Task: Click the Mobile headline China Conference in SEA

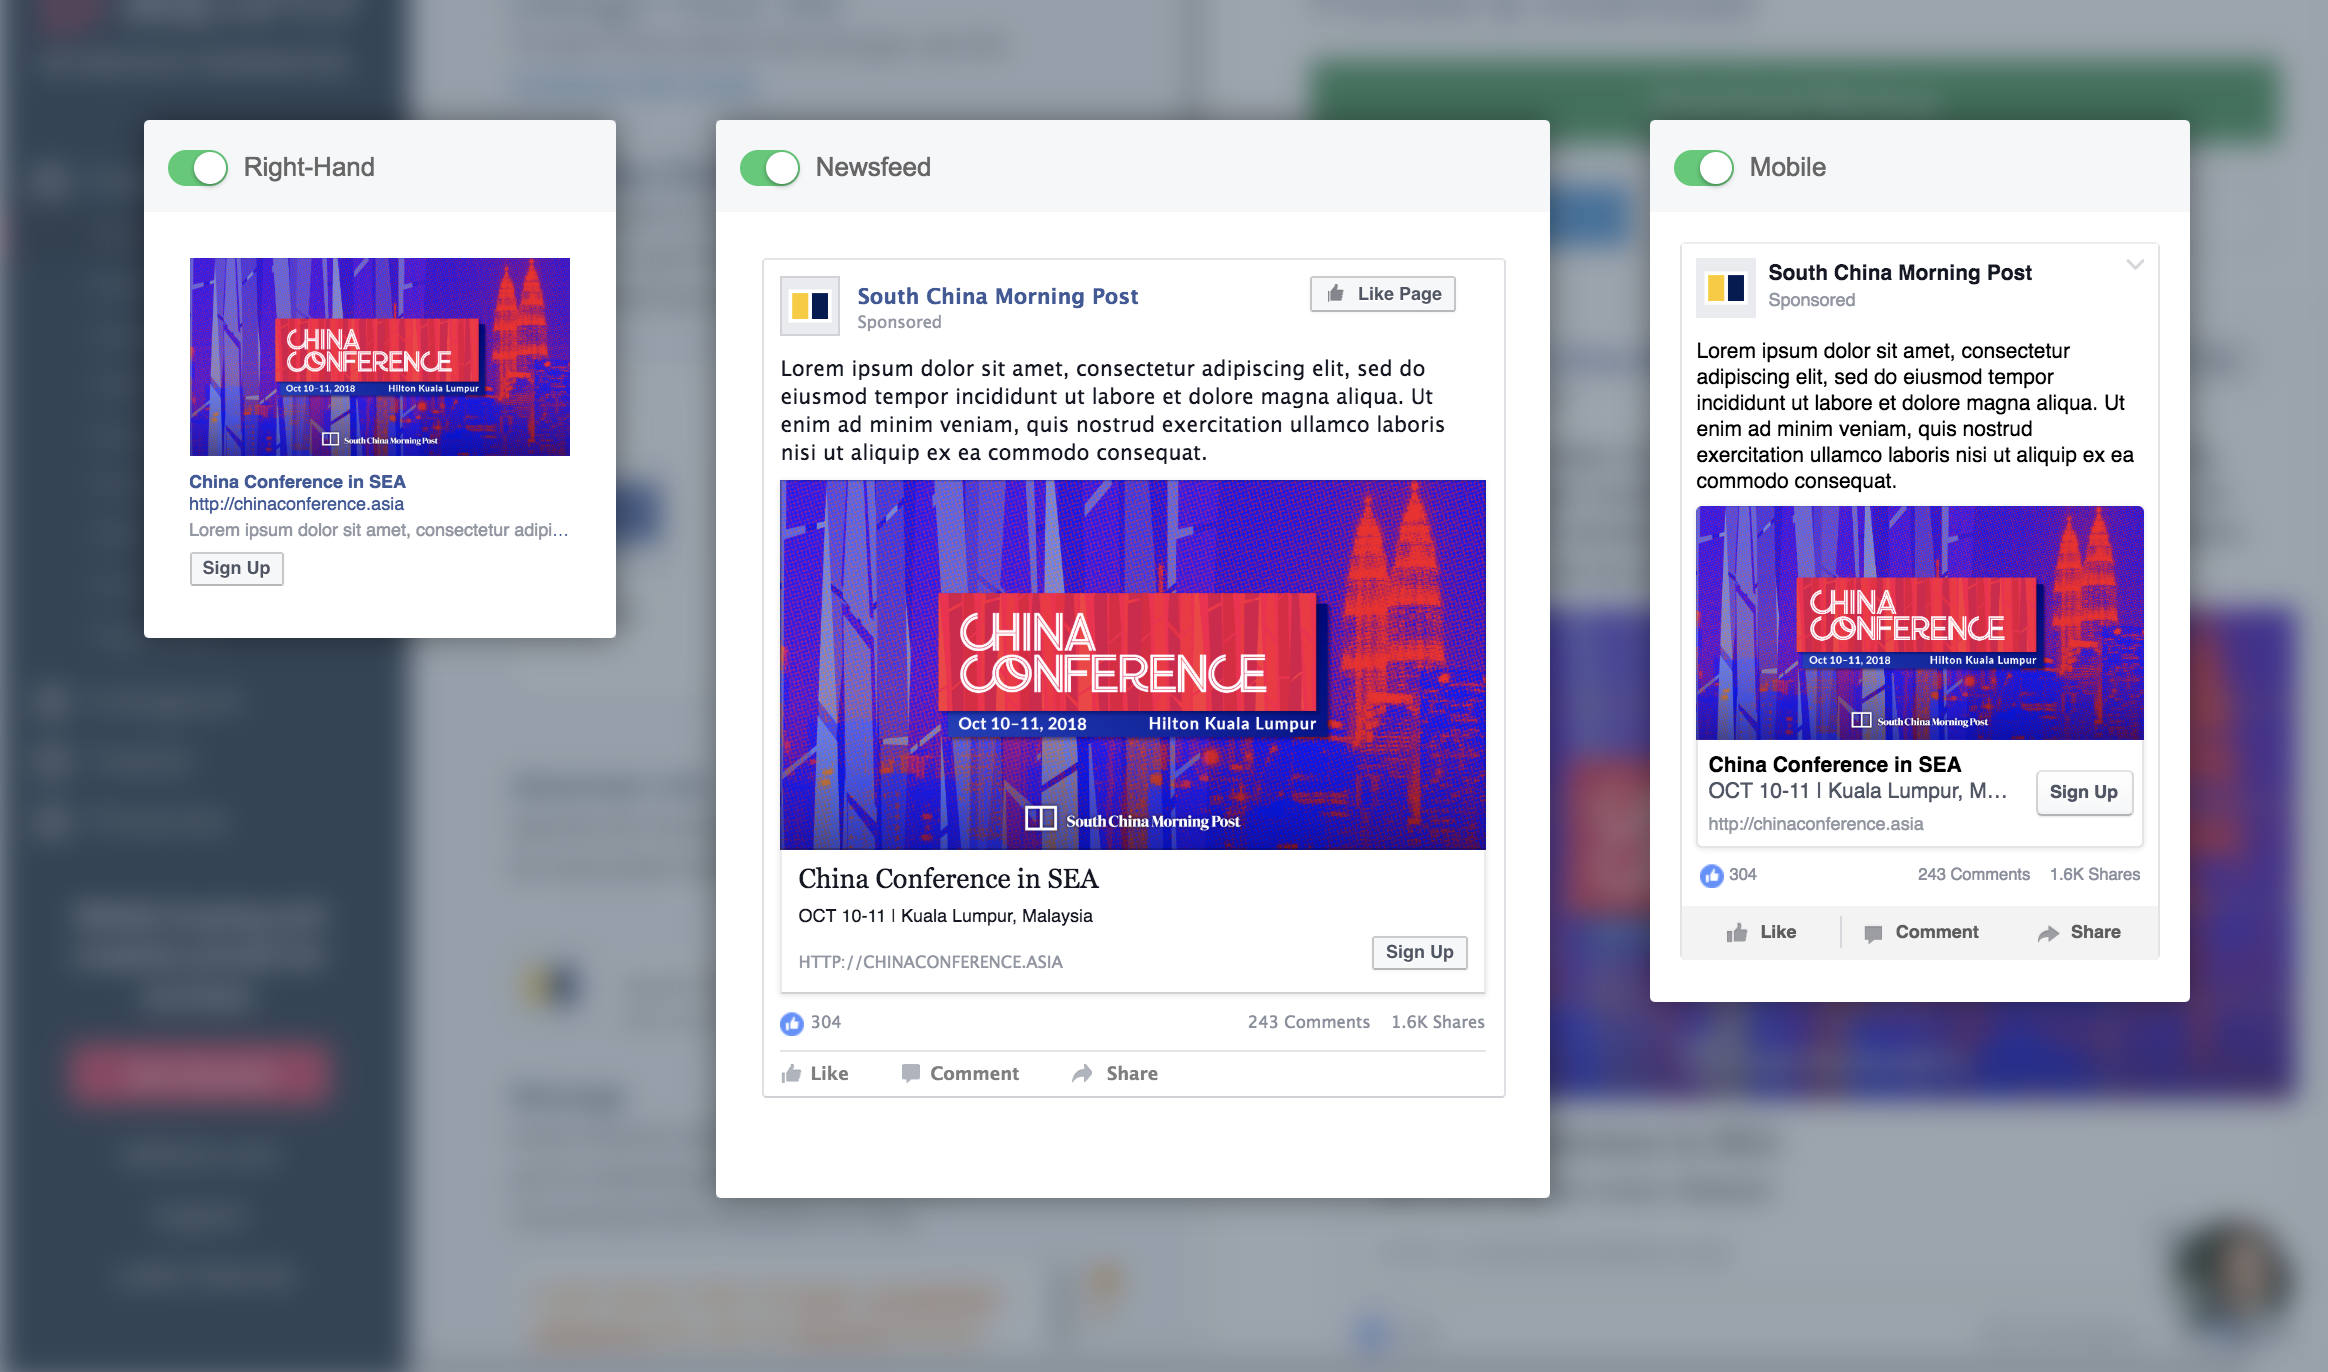Action: [1834, 765]
